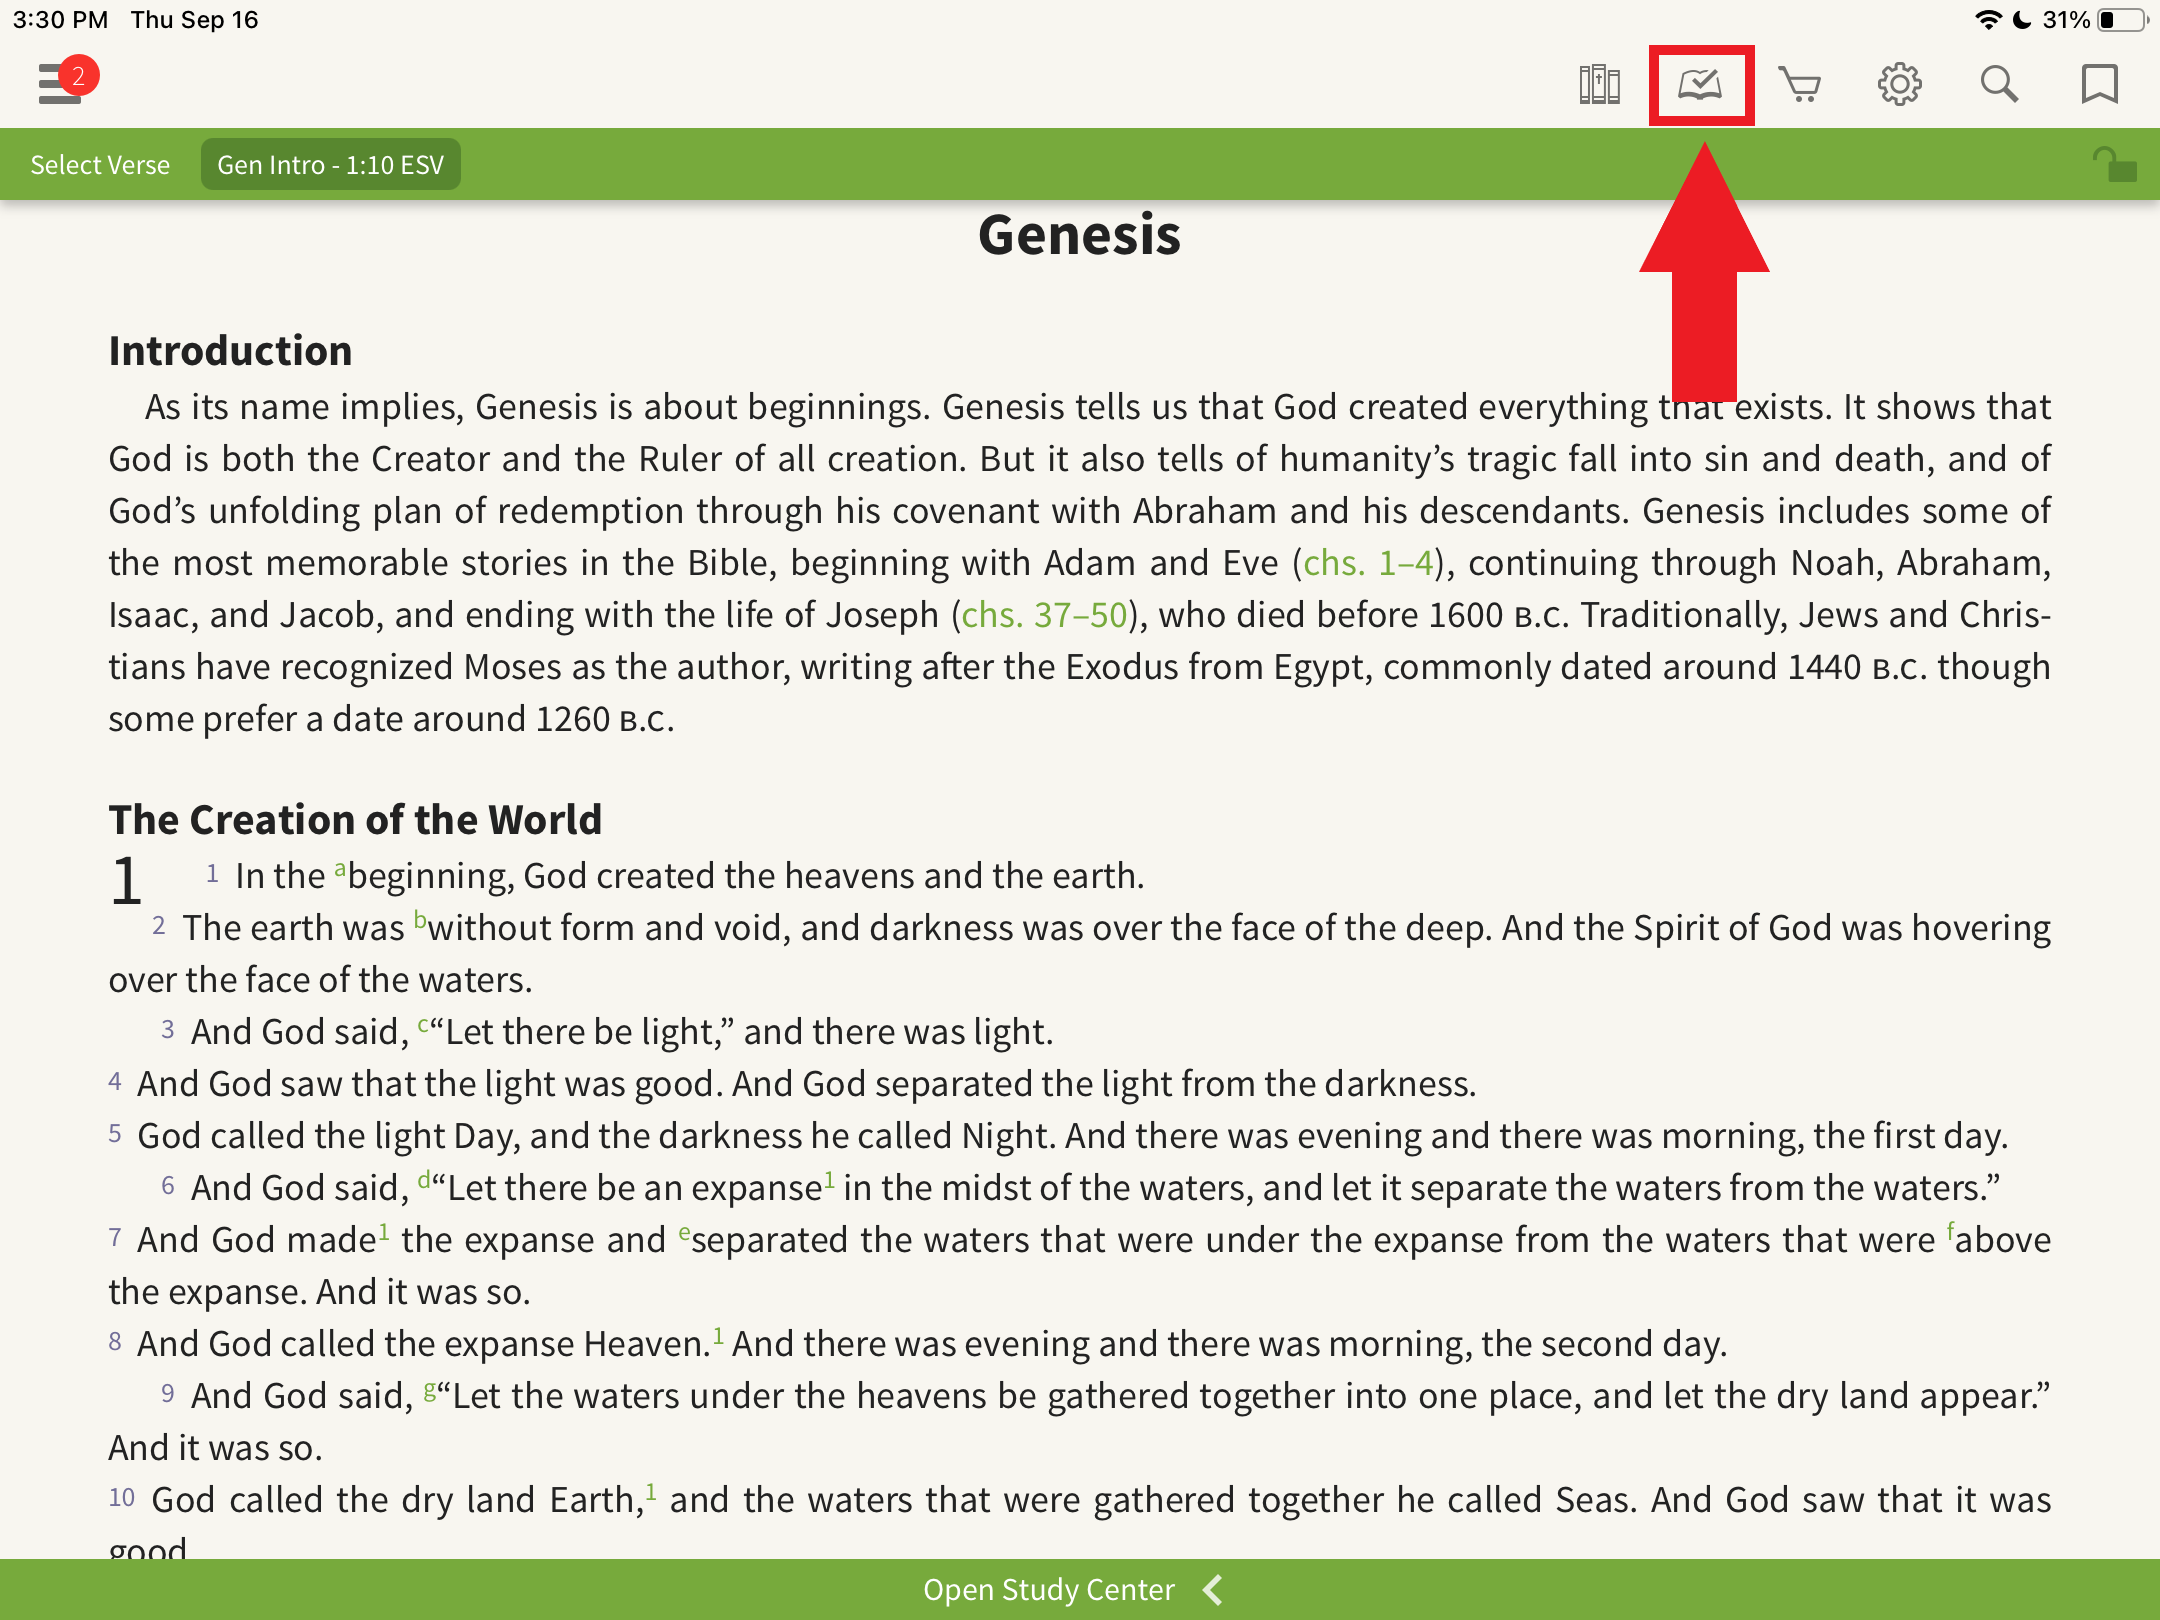The height and width of the screenshot is (1620, 2160).
Task: Tap the Introduction heading
Action: tap(230, 351)
